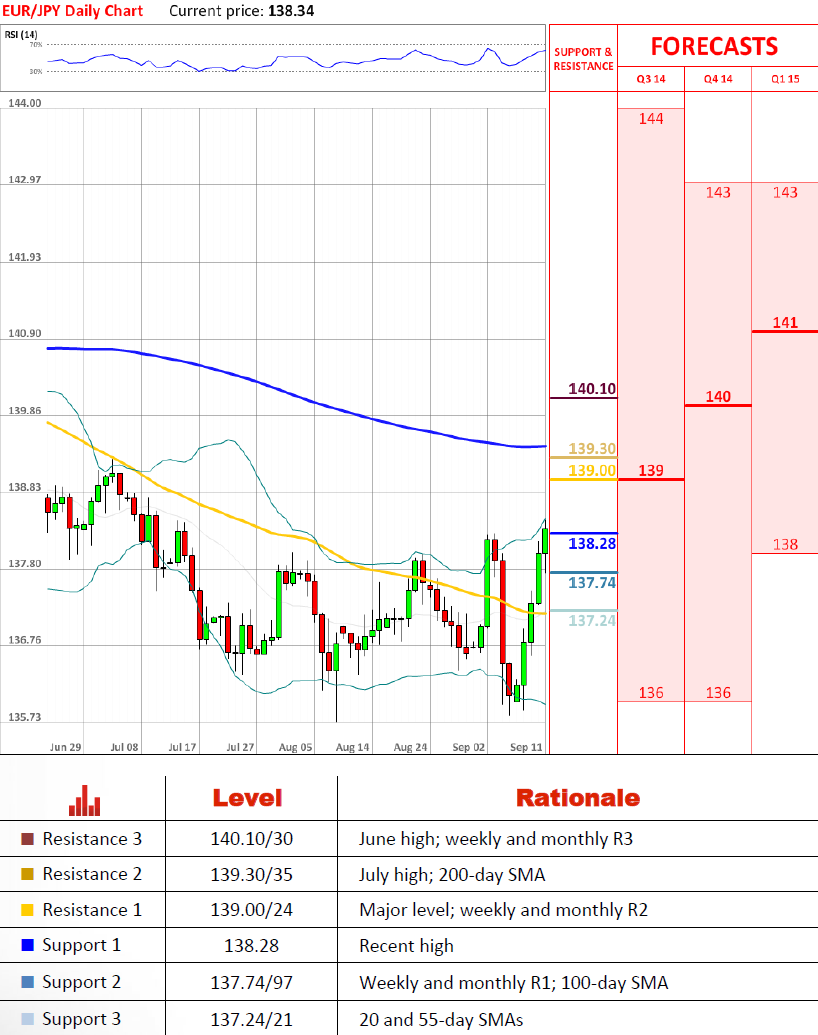Click the SUPPORT & RESISTANCE column header

pos(584,59)
